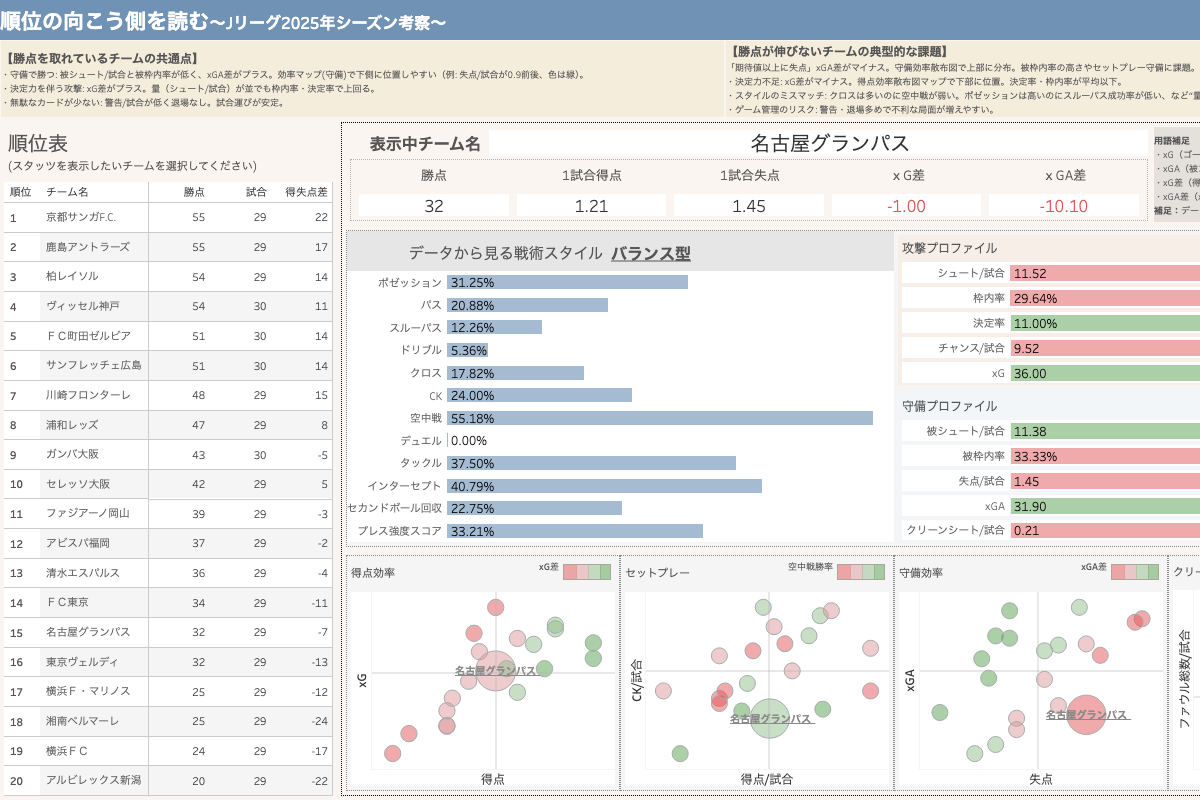Click 名古屋グランパス bubble in 守備効率 chart
This screenshot has height=800, width=1200.
click(1086, 714)
